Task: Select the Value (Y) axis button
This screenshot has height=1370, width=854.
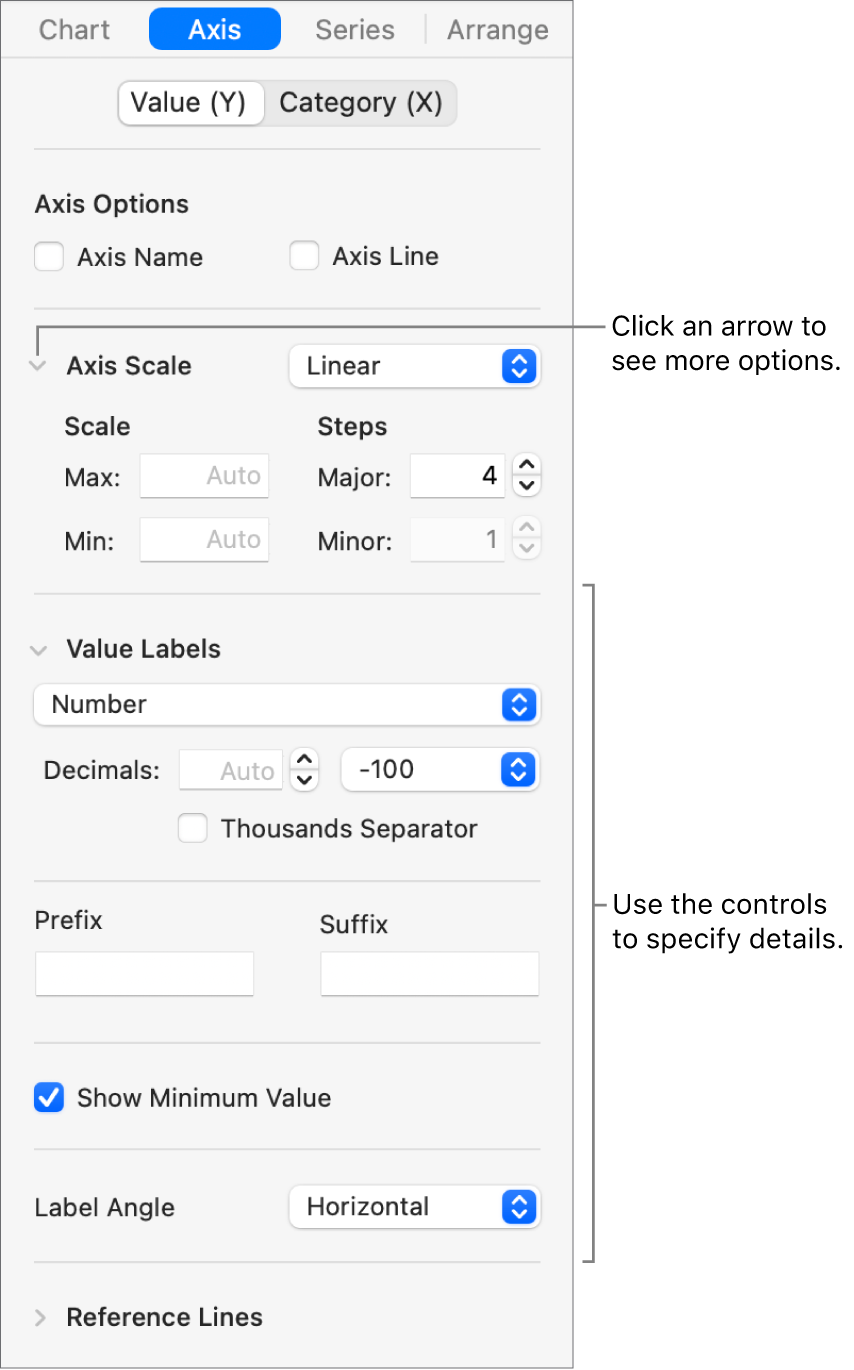Action: pos(189,103)
